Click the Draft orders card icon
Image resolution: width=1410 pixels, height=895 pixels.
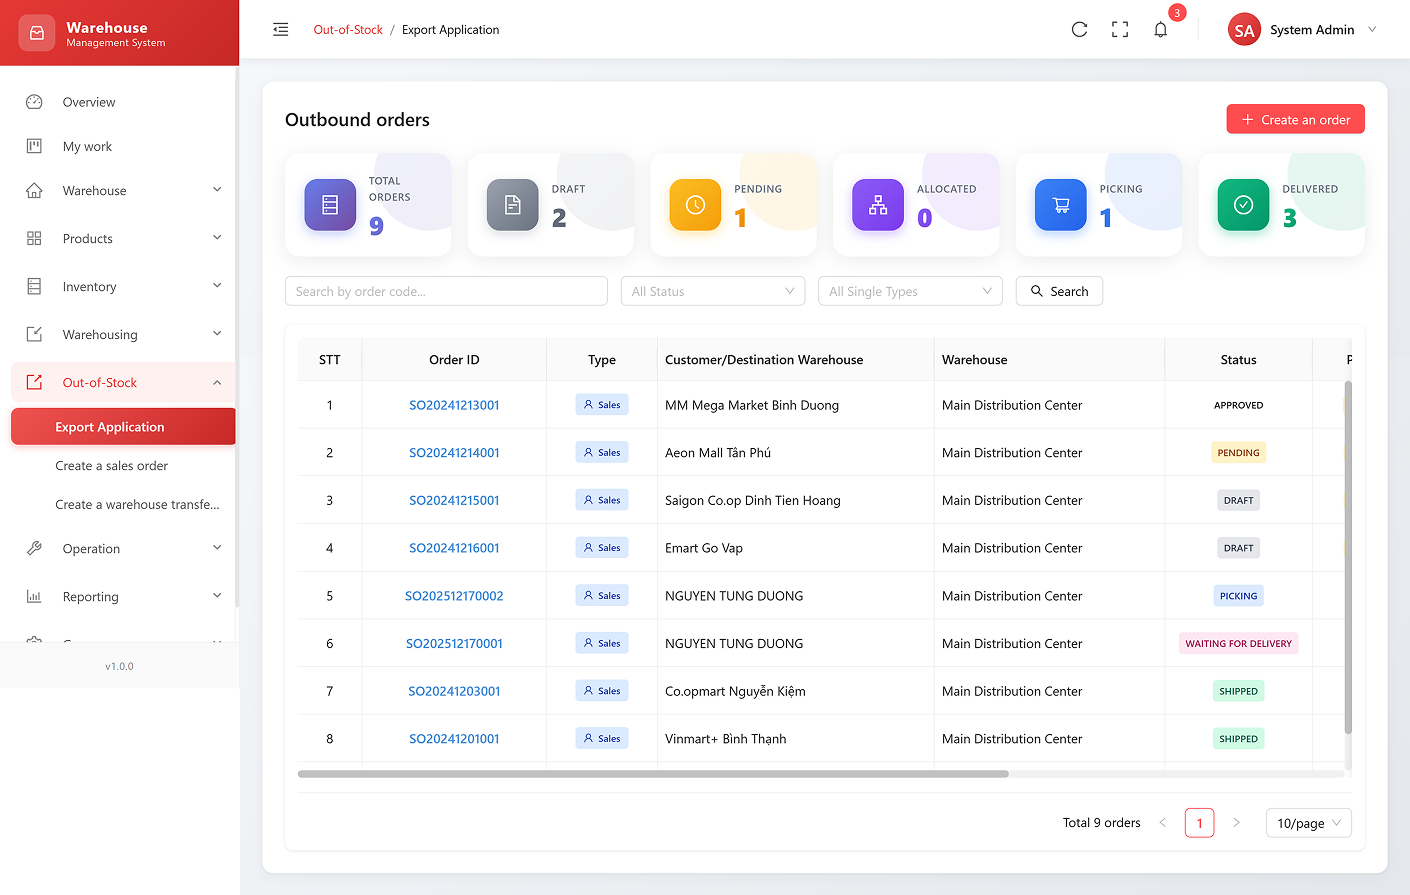[x=512, y=205]
